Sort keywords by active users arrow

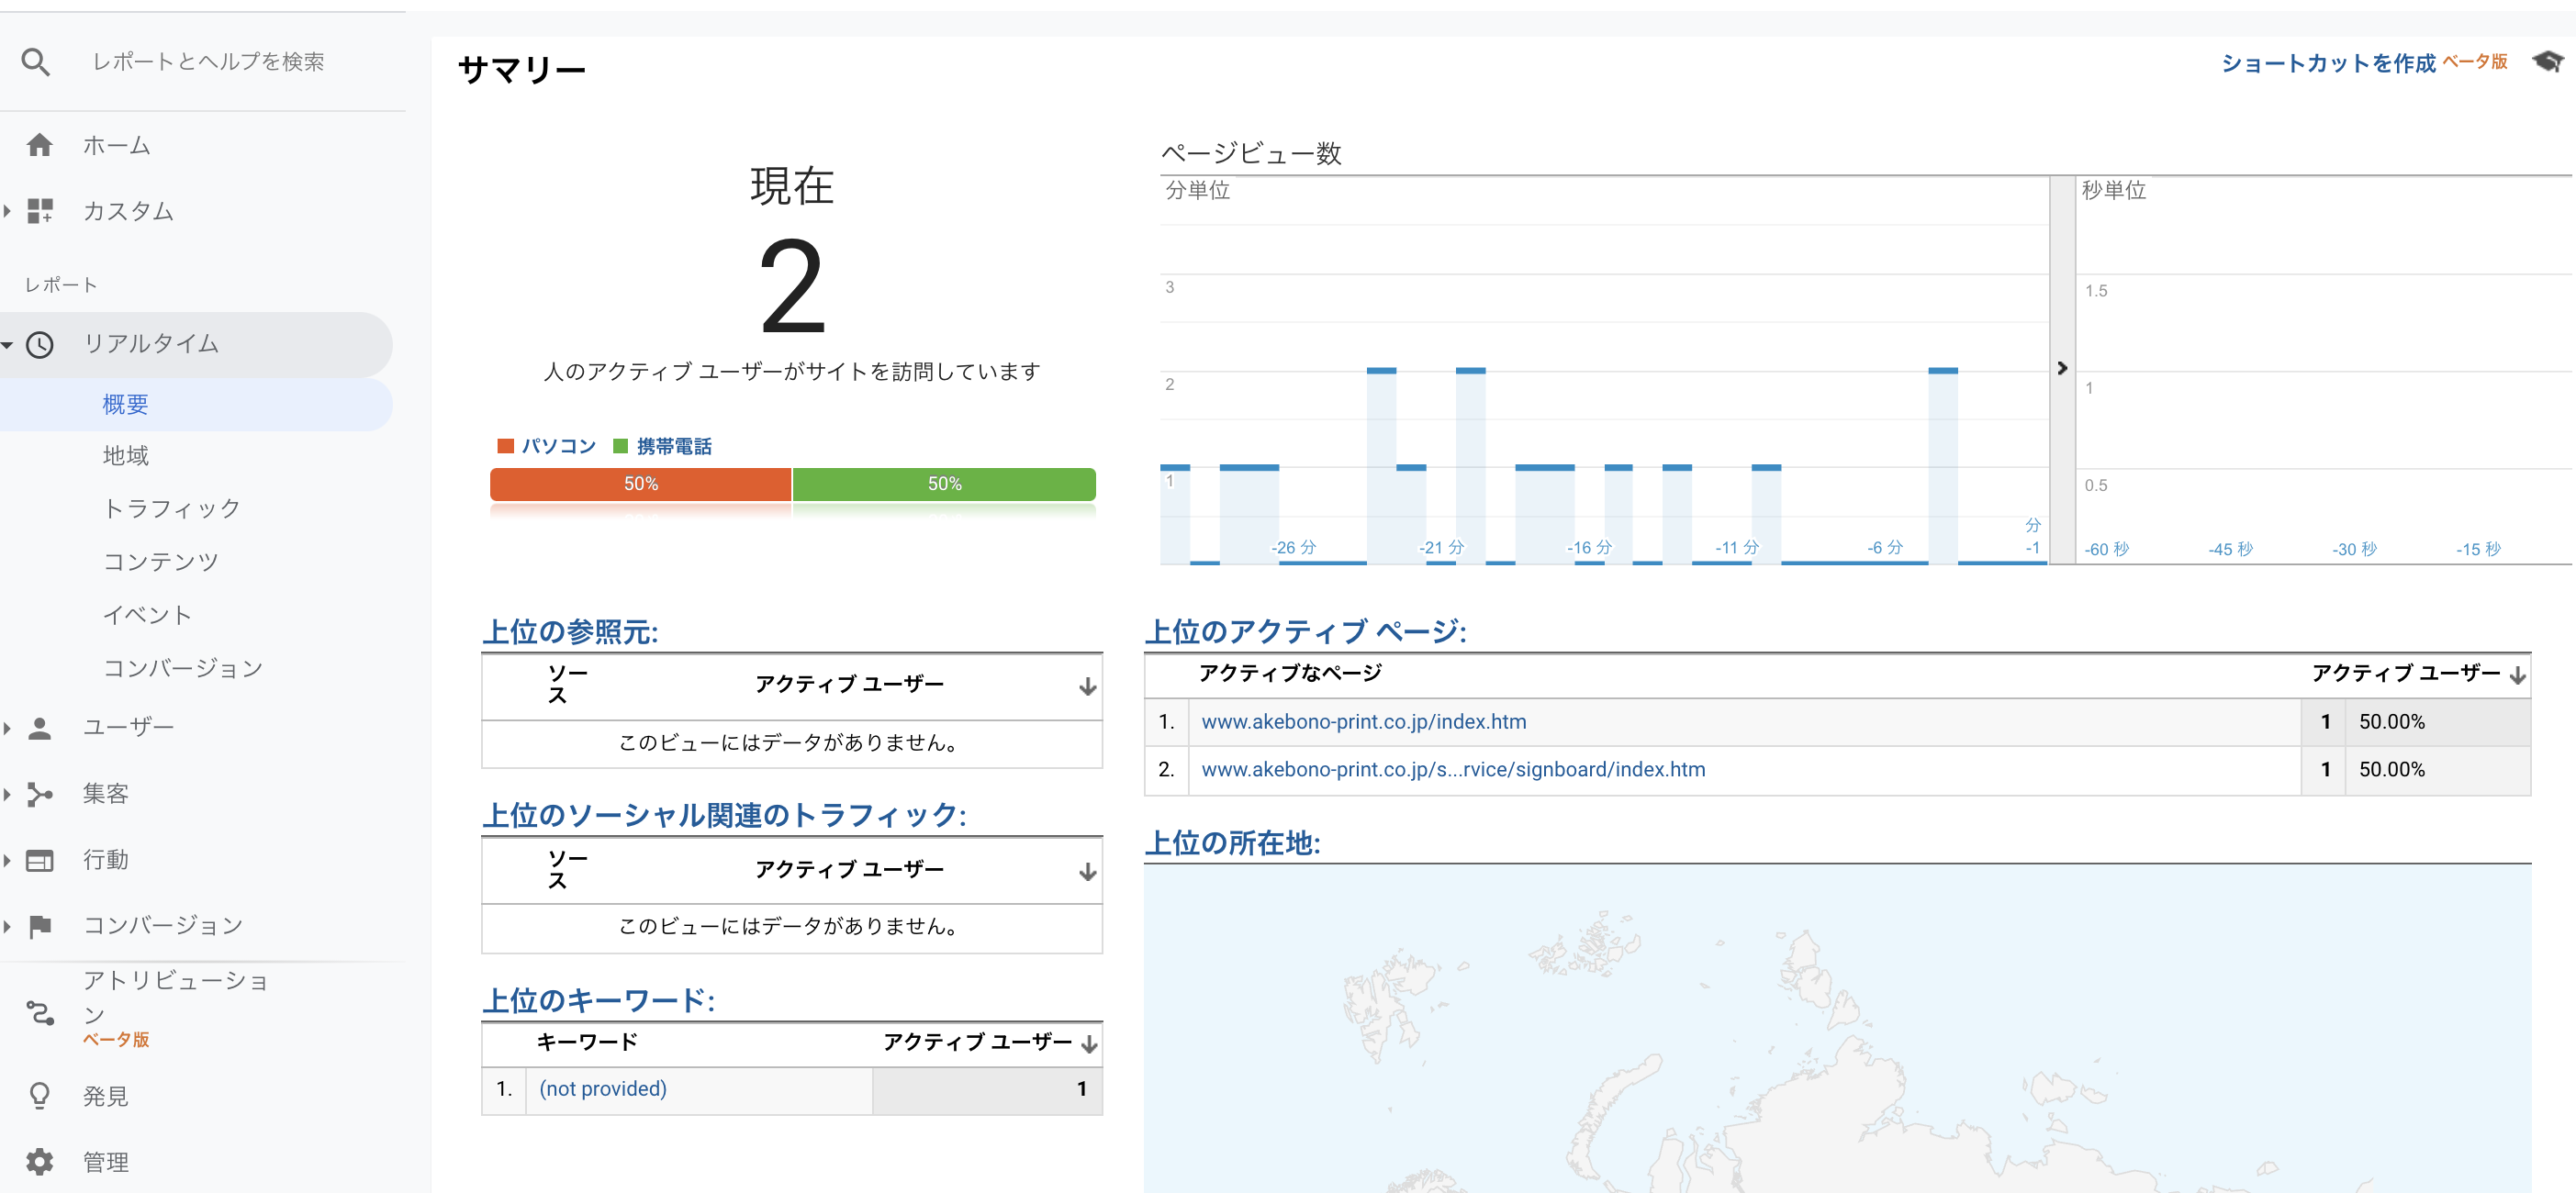coord(1089,1044)
